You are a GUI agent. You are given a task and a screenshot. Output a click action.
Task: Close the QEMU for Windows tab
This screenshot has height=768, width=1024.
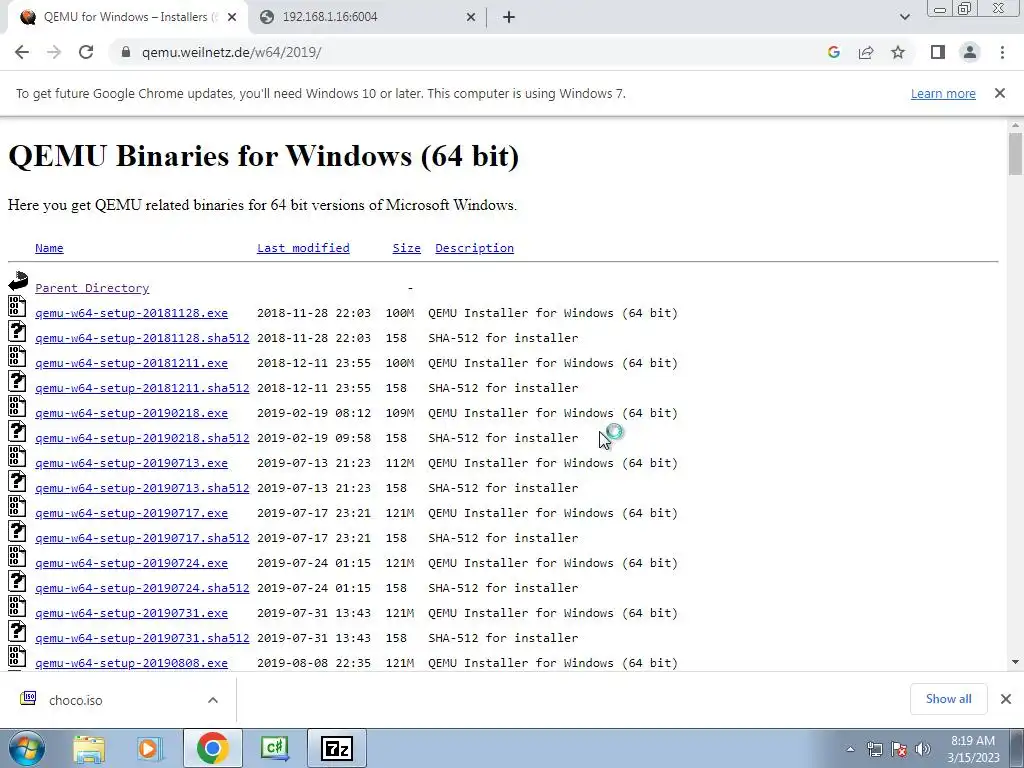point(232,17)
